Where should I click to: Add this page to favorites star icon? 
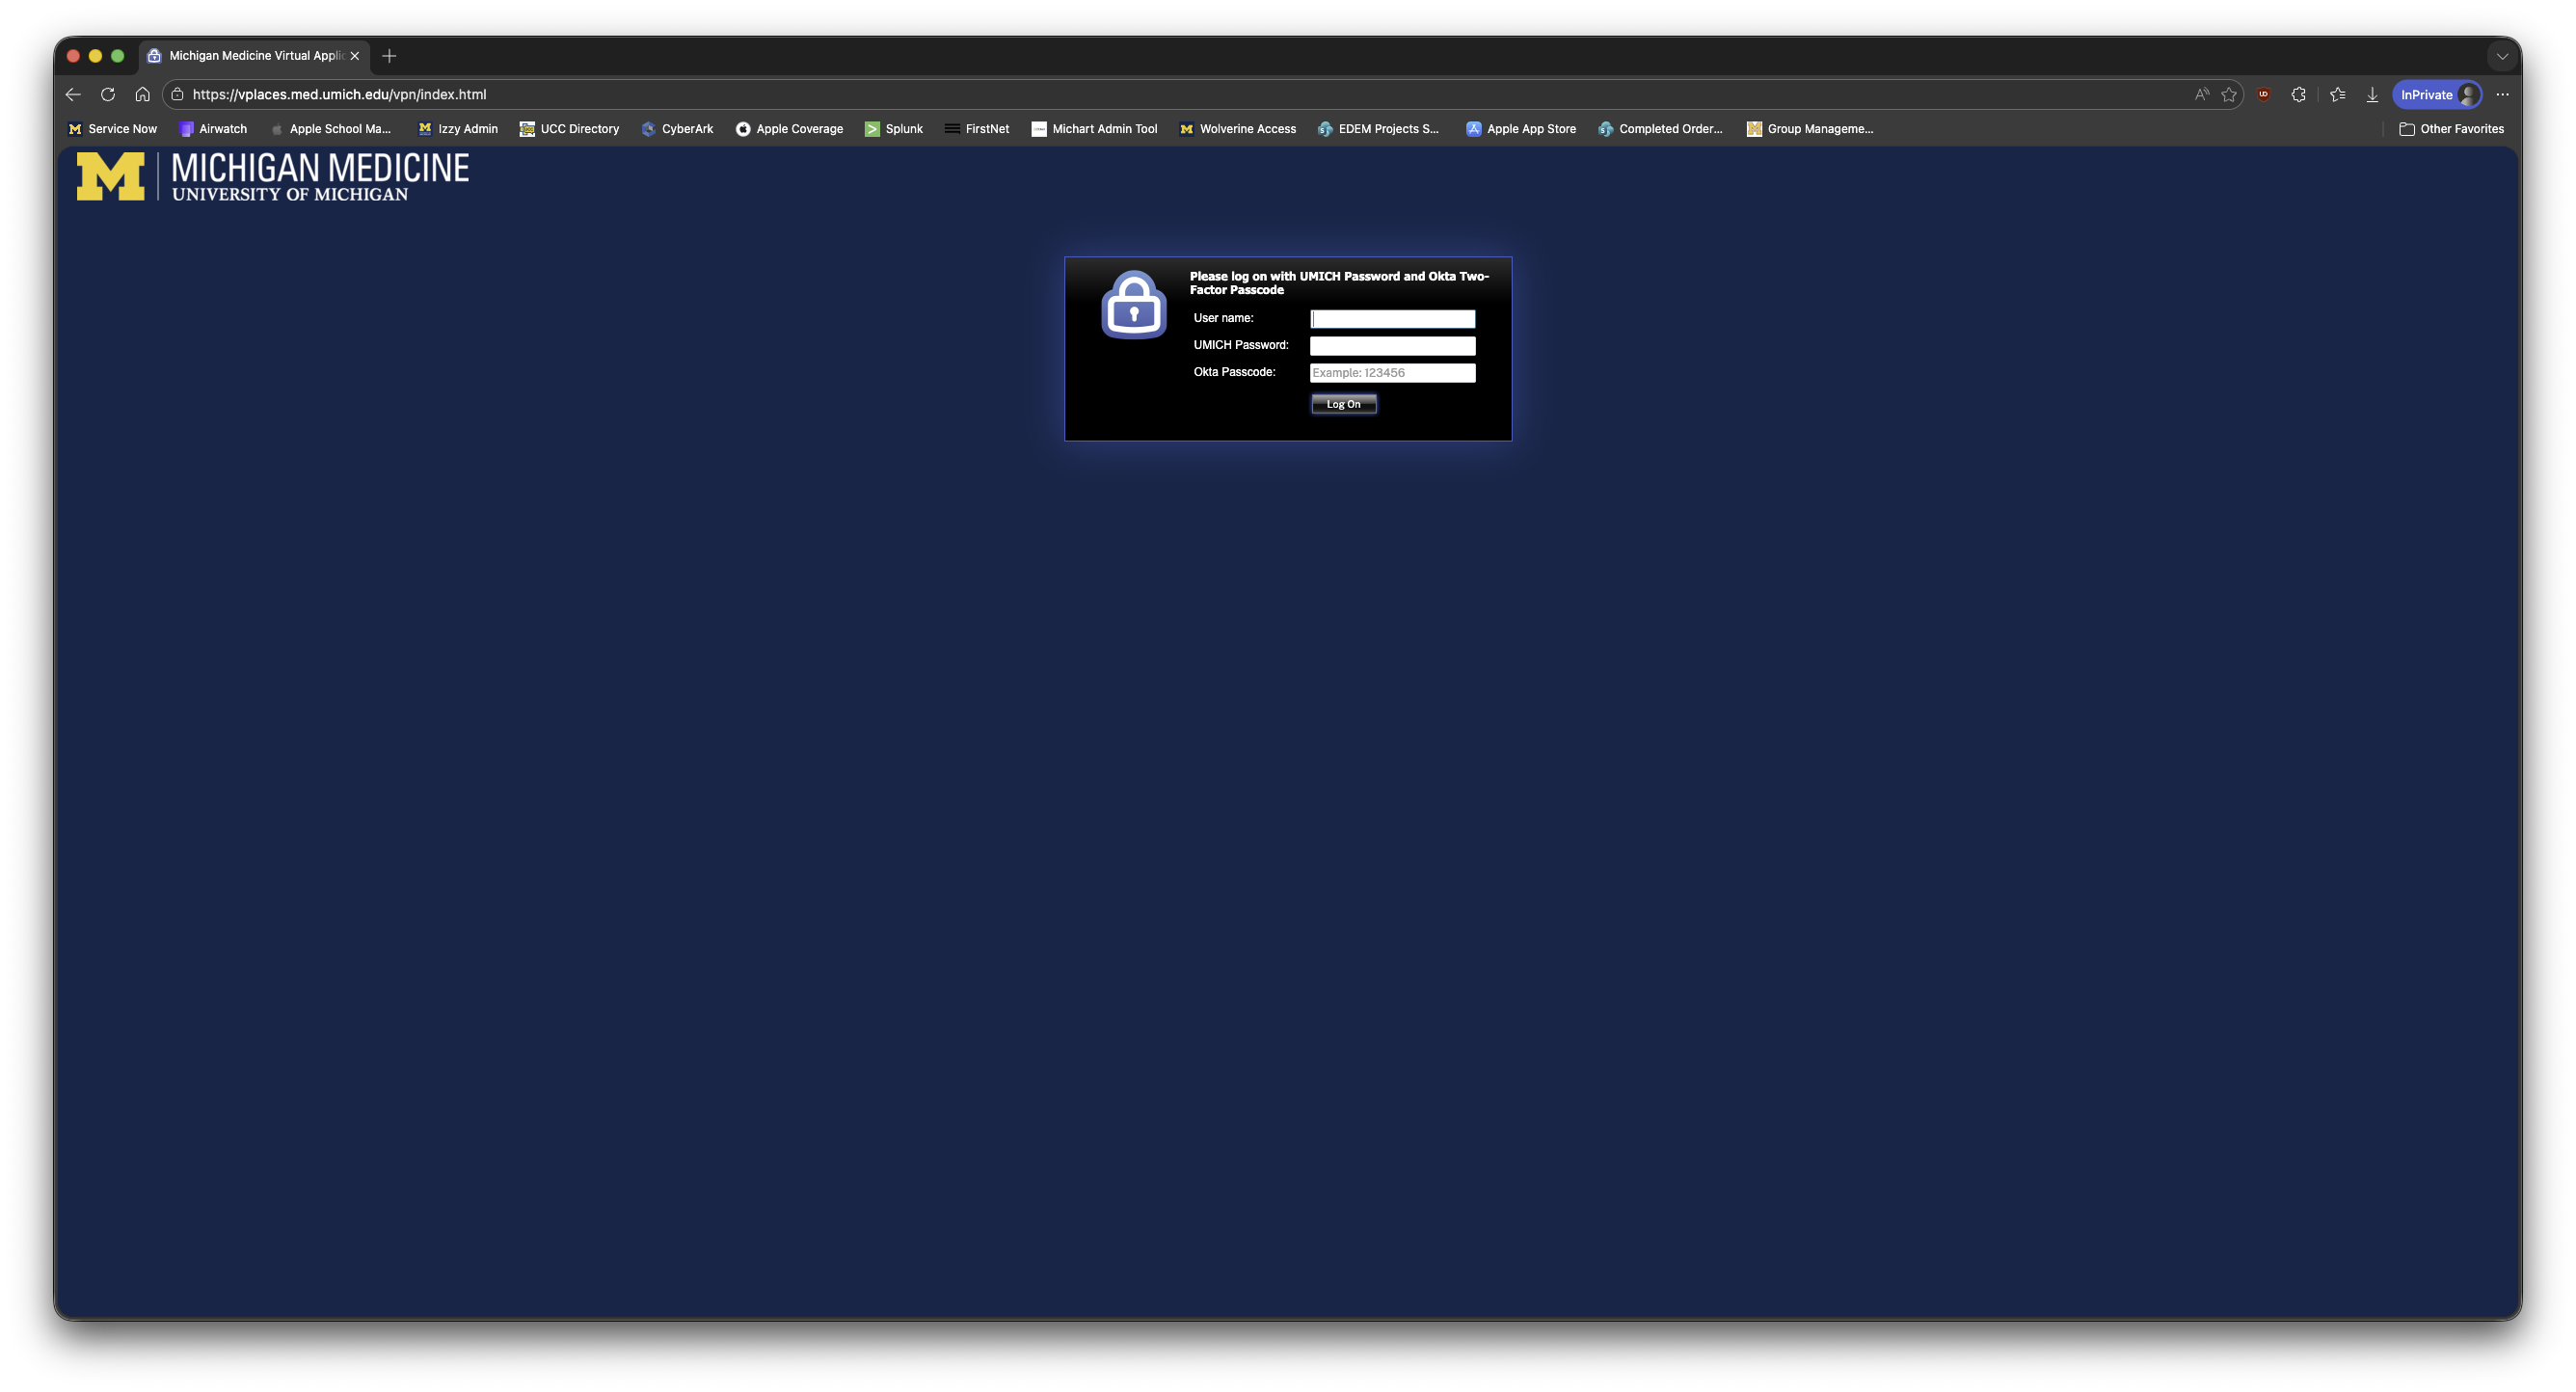click(x=2229, y=94)
